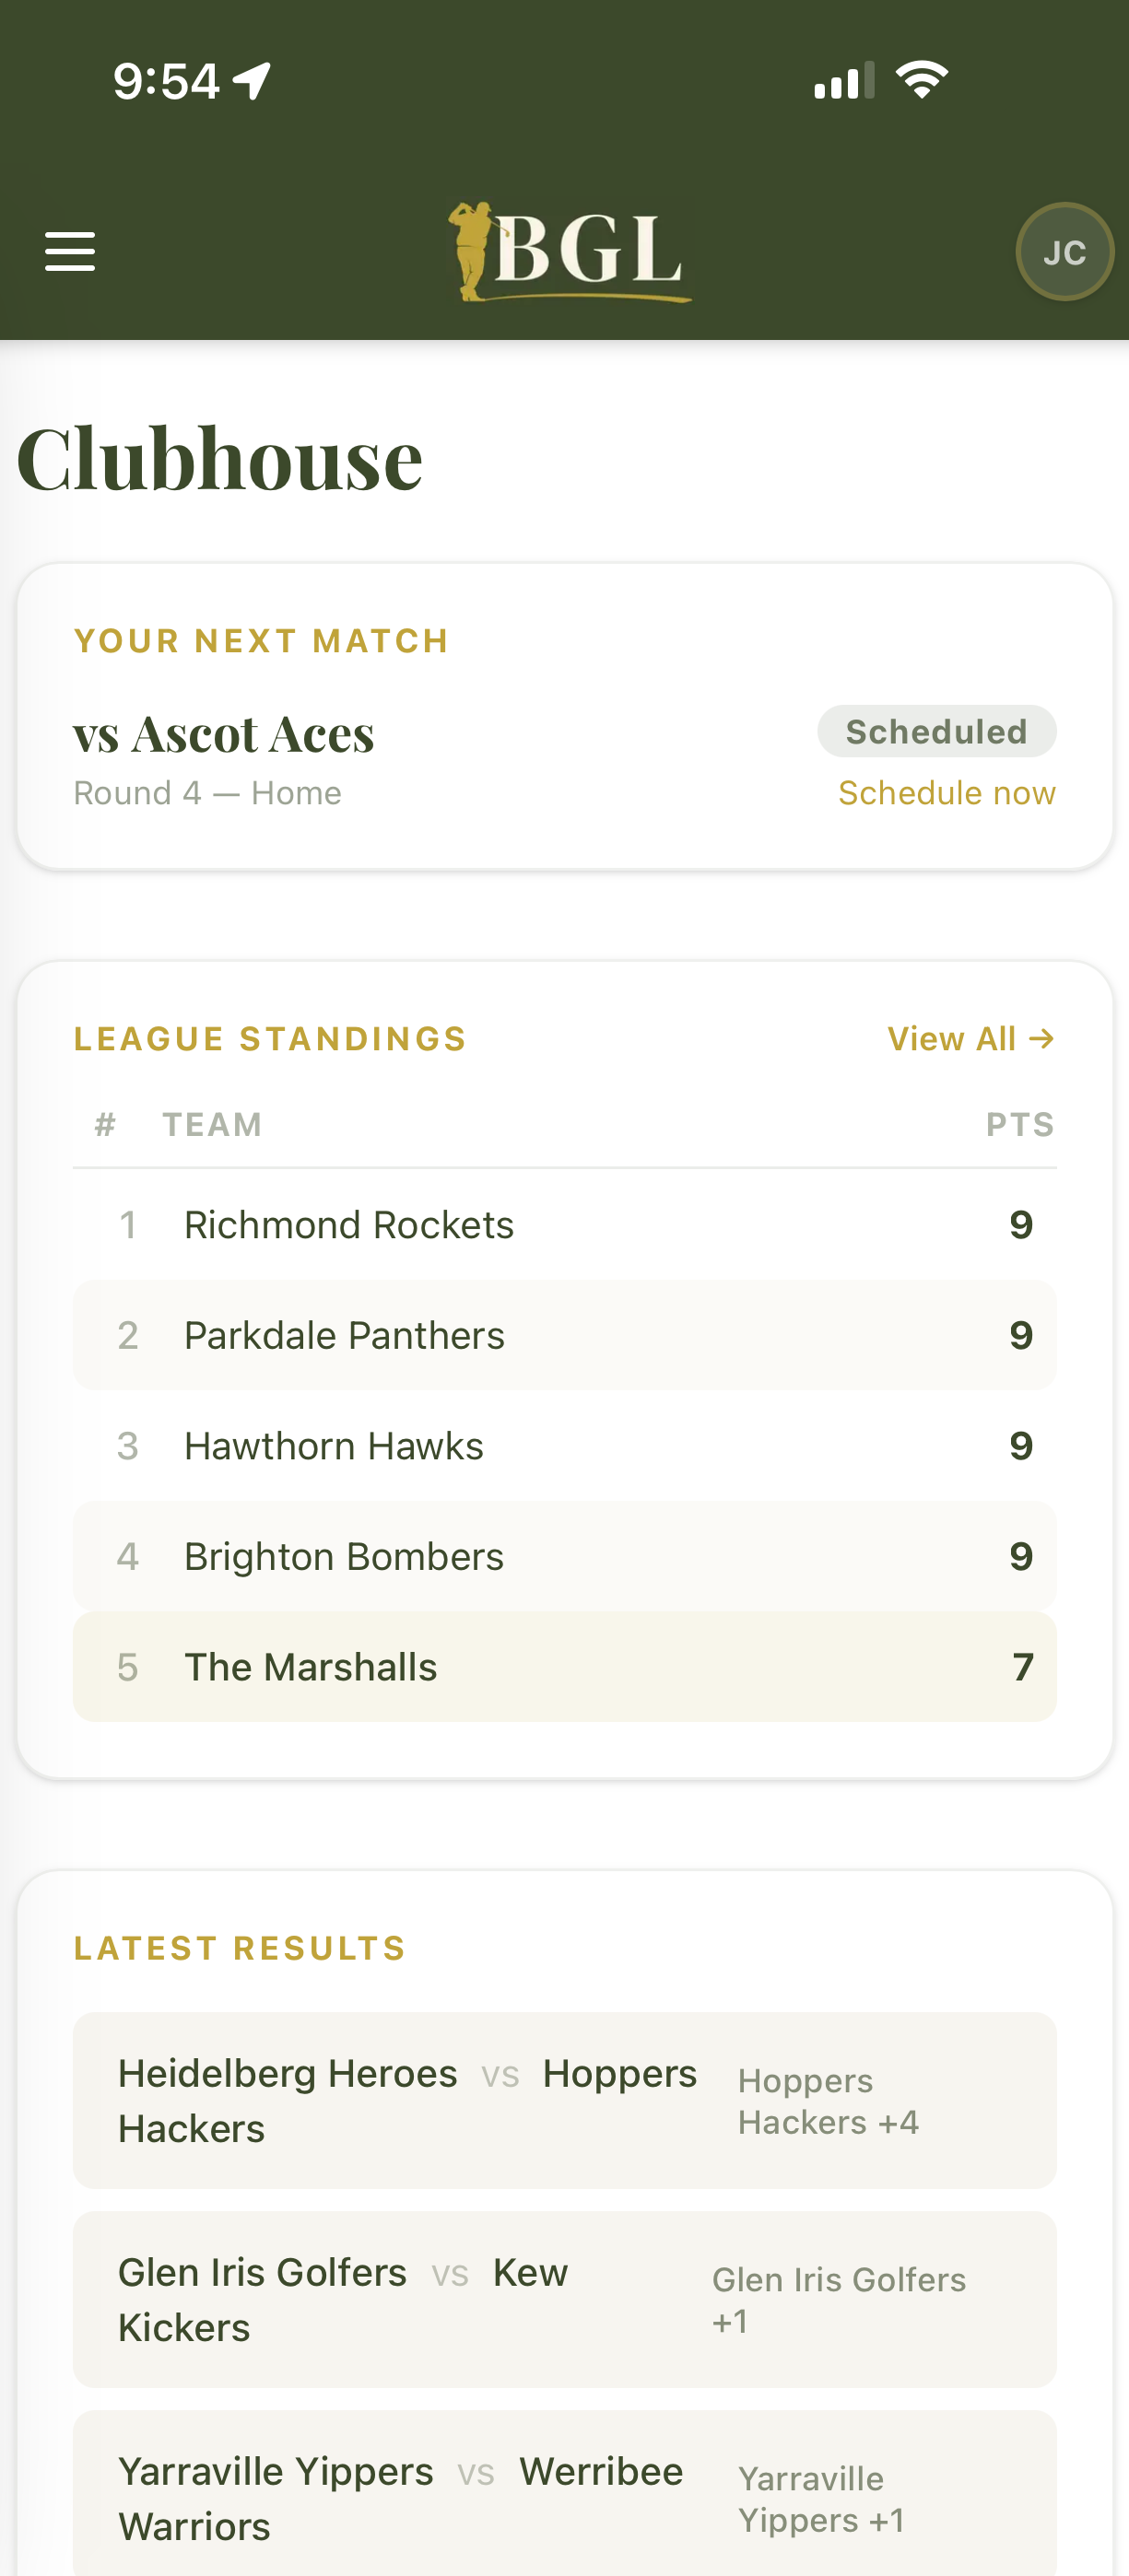Sort standings by the PTS column
The image size is (1129, 2576).
(x=1020, y=1123)
